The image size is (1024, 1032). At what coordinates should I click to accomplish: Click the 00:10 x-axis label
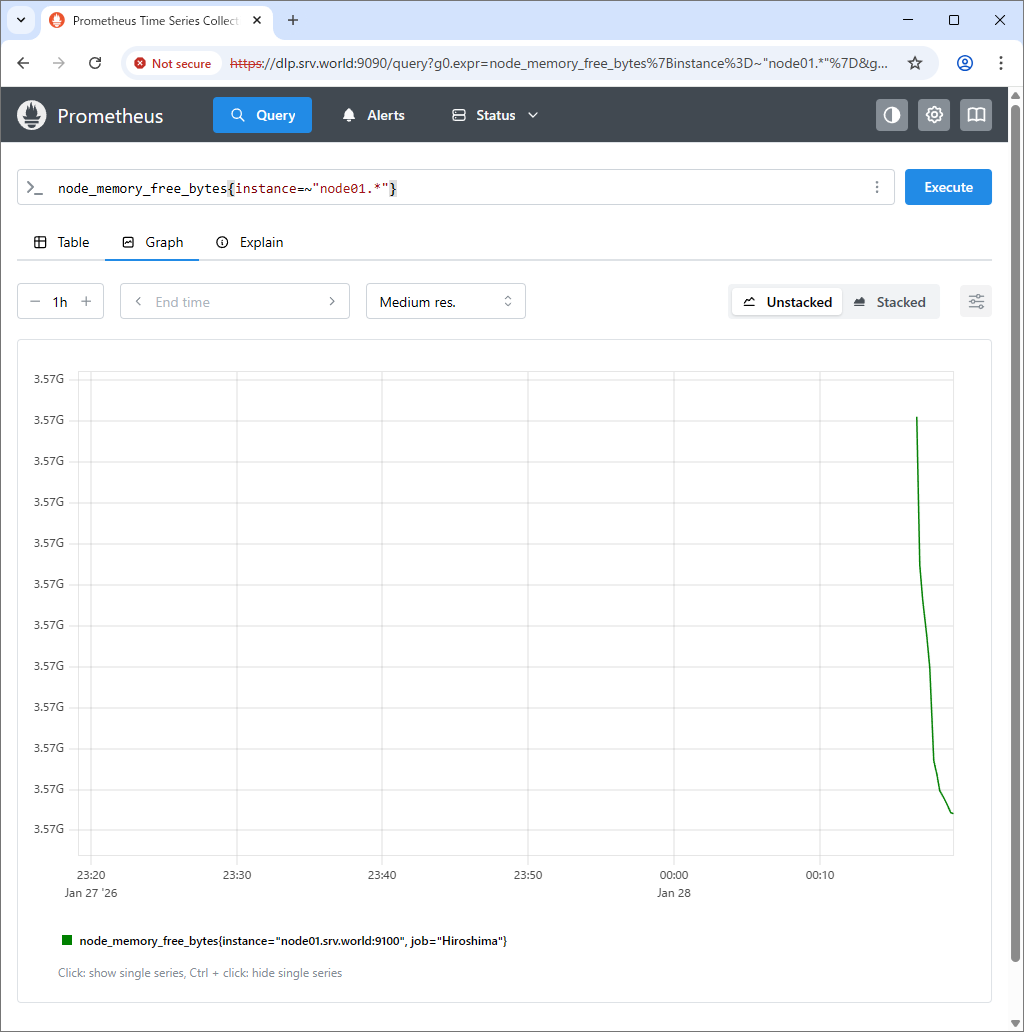pyautogui.click(x=820, y=875)
